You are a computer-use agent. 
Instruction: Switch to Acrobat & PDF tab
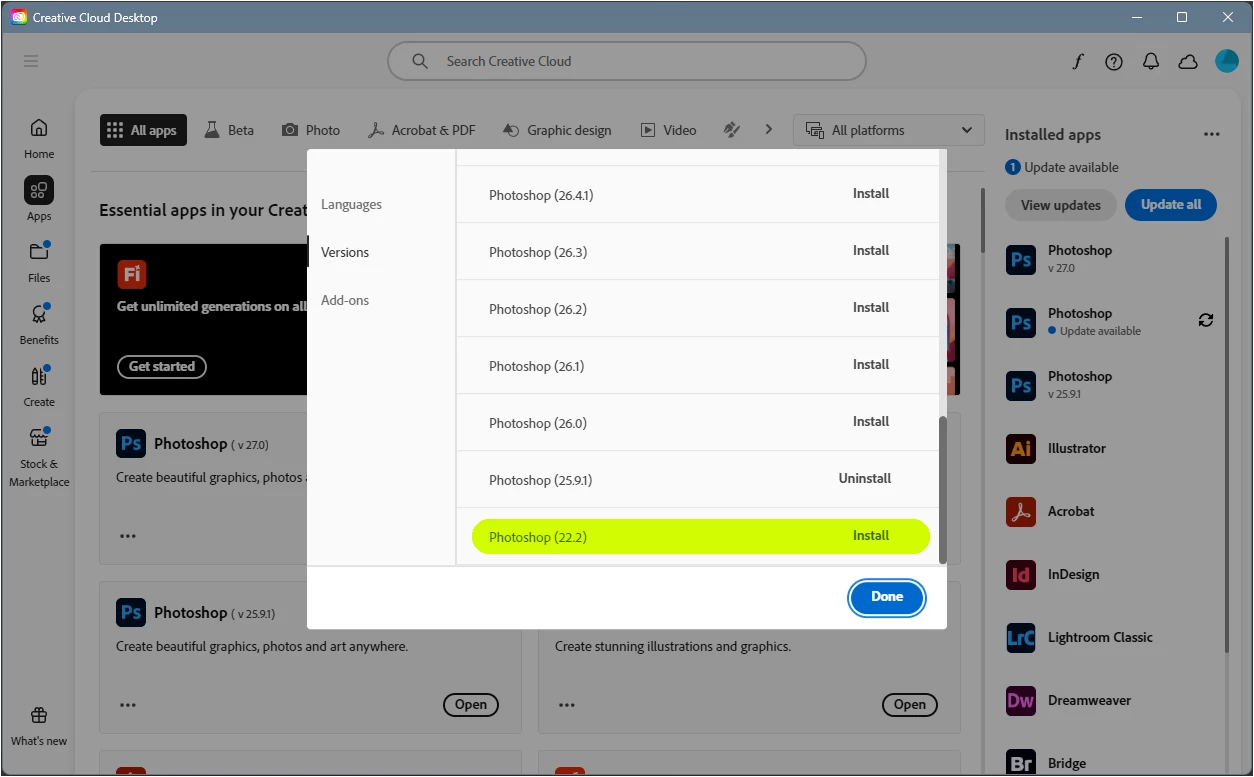click(421, 130)
